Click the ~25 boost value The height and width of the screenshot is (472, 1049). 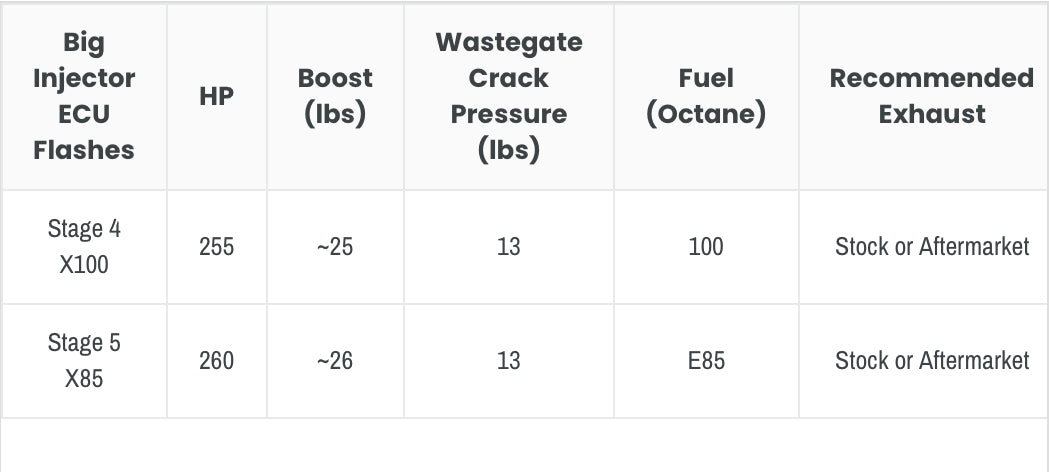pyautogui.click(x=335, y=246)
